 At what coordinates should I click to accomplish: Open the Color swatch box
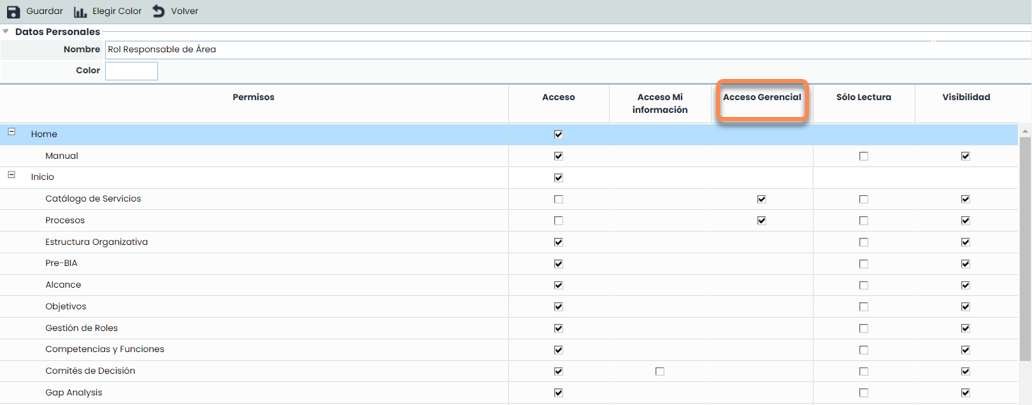[x=131, y=71]
